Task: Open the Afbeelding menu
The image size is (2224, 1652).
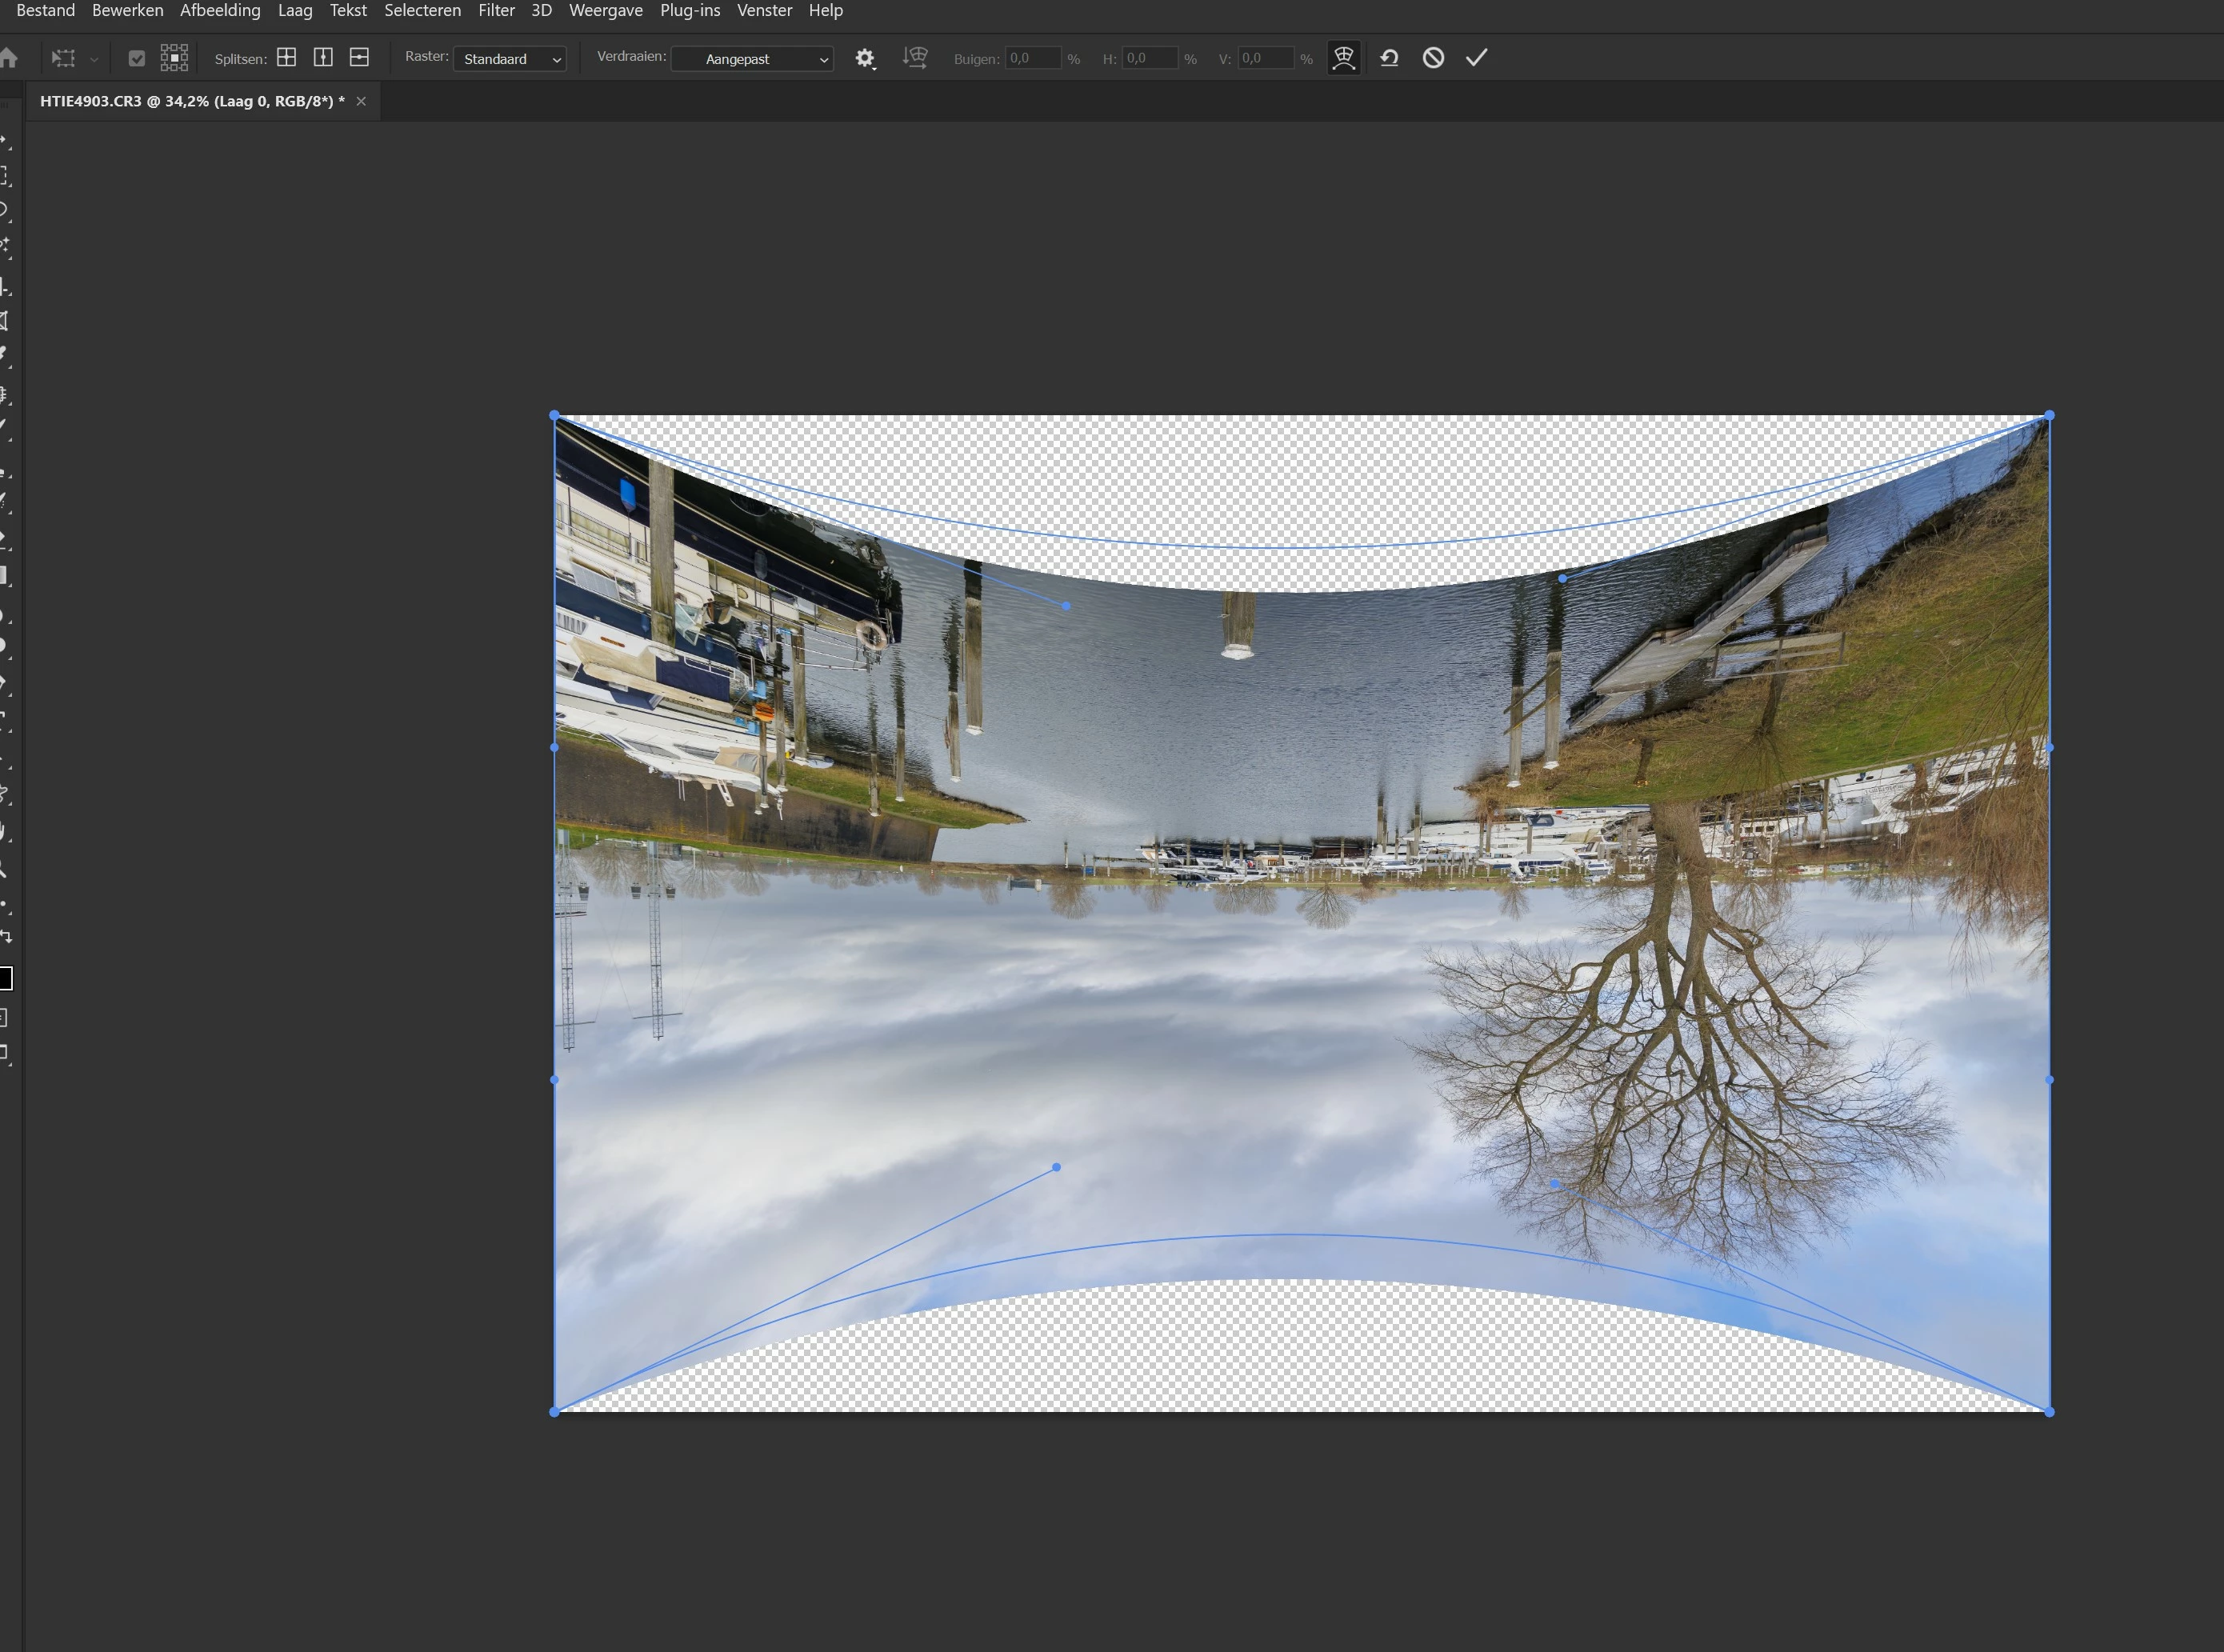Action: click(x=220, y=10)
